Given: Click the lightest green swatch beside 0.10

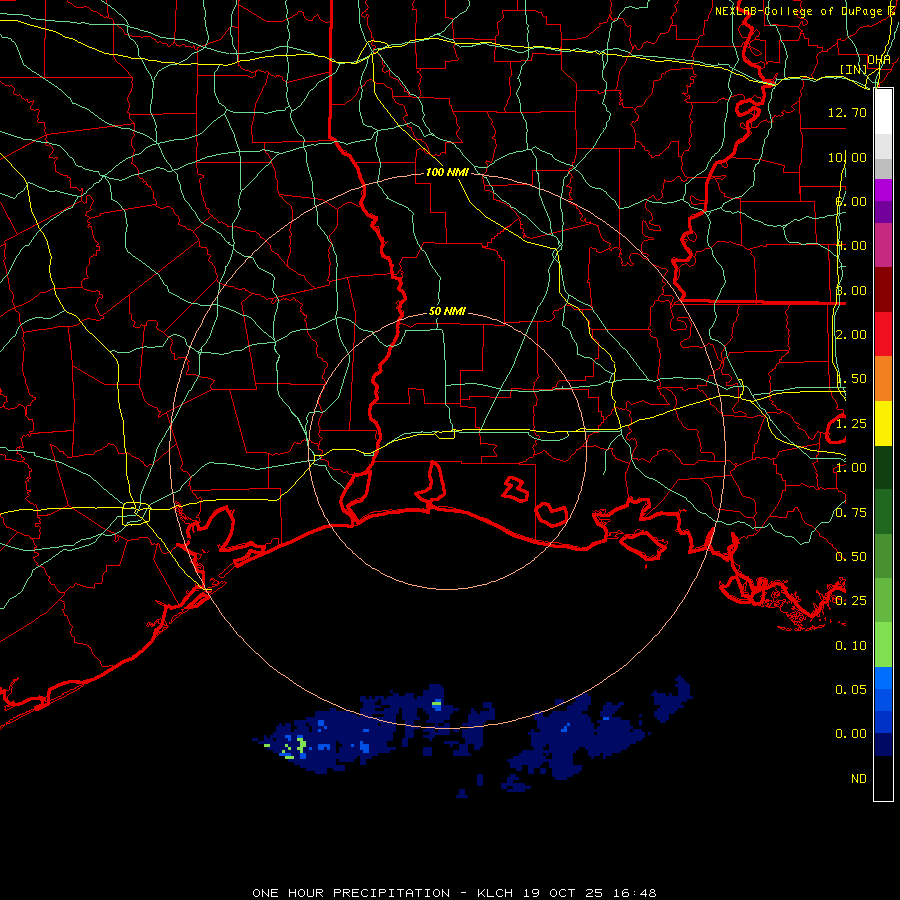Looking at the screenshot, I should (883, 645).
